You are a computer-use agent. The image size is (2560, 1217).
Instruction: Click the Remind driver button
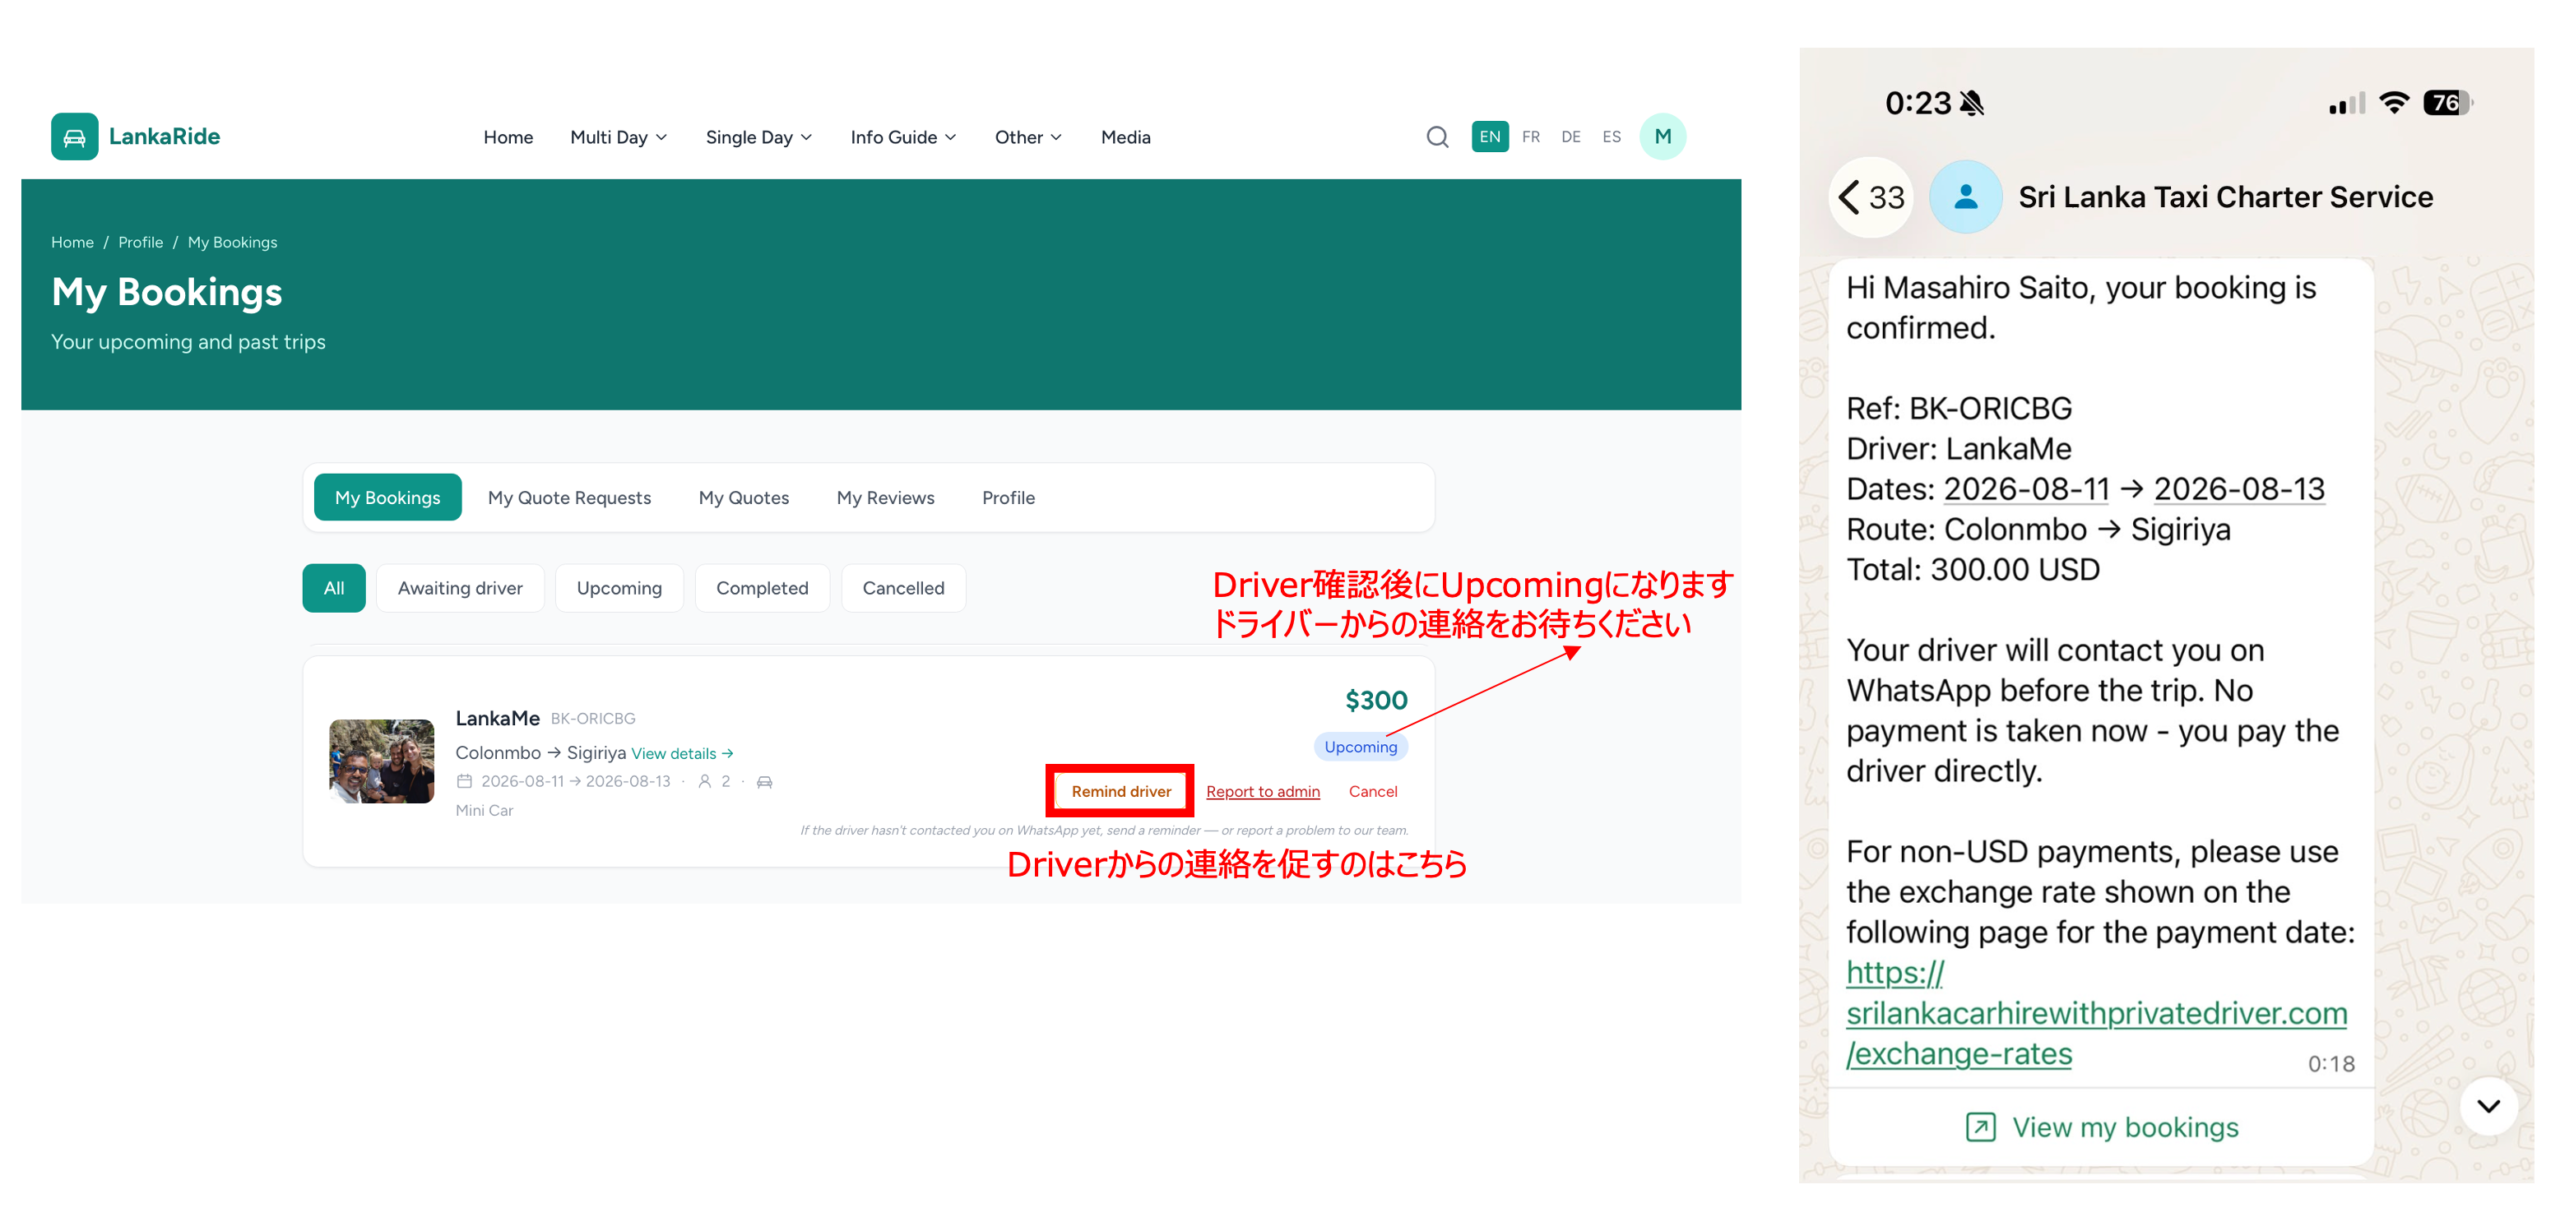[x=1121, y=791]
